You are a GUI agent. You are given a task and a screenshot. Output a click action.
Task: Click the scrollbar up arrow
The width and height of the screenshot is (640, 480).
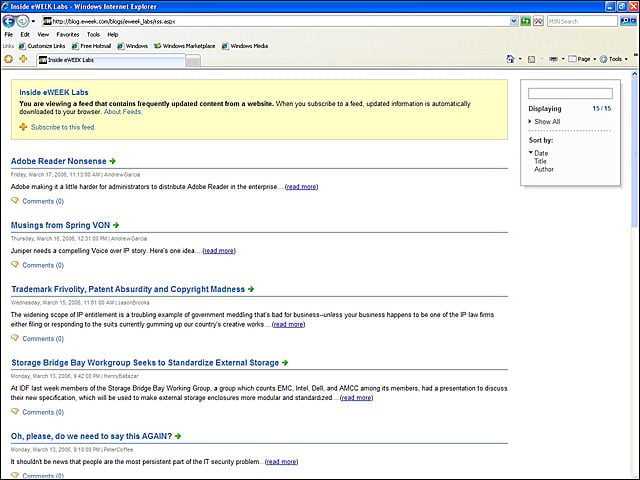pyautogui.click(x=635, y=74)
